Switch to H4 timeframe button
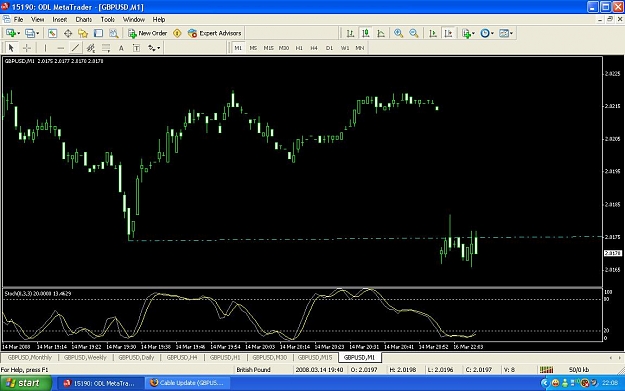Image resolution: width=625 pixels, height=391 pixels. (x=314, y=48)
